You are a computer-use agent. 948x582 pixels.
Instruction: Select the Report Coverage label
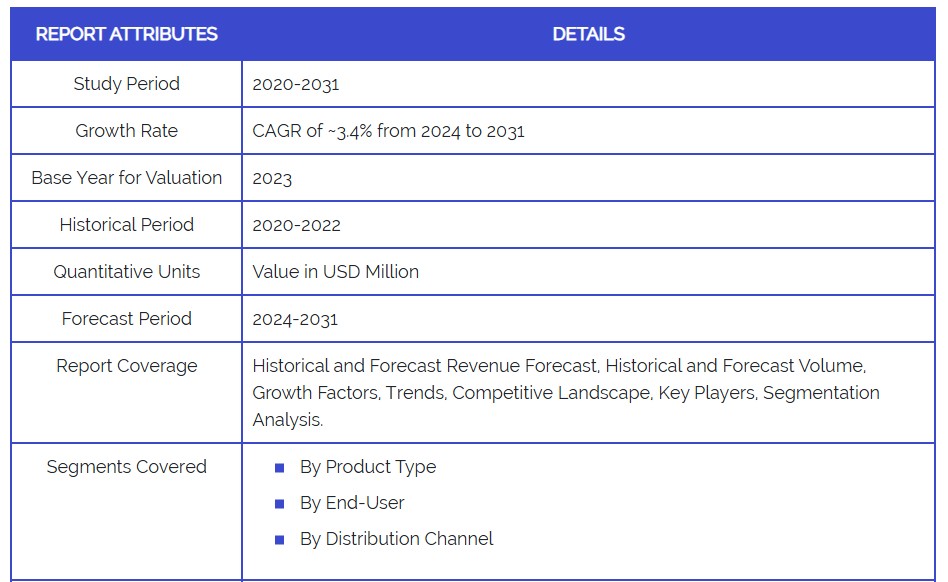point(126,366)
